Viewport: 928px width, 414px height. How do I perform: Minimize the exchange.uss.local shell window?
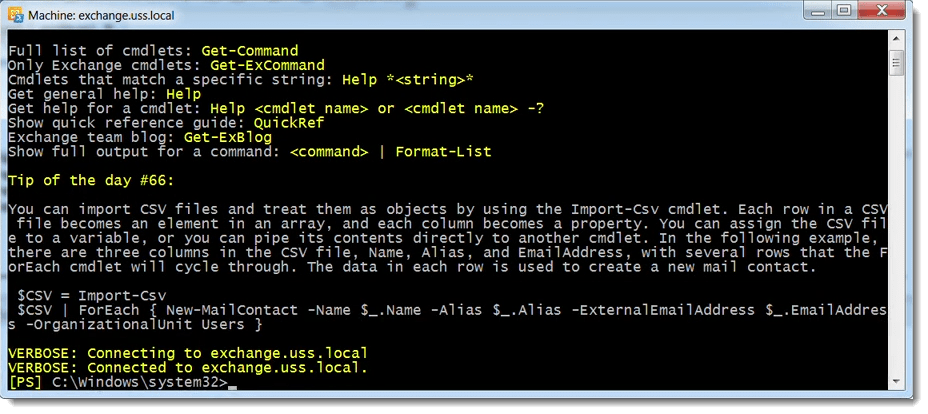click(817, 11)
